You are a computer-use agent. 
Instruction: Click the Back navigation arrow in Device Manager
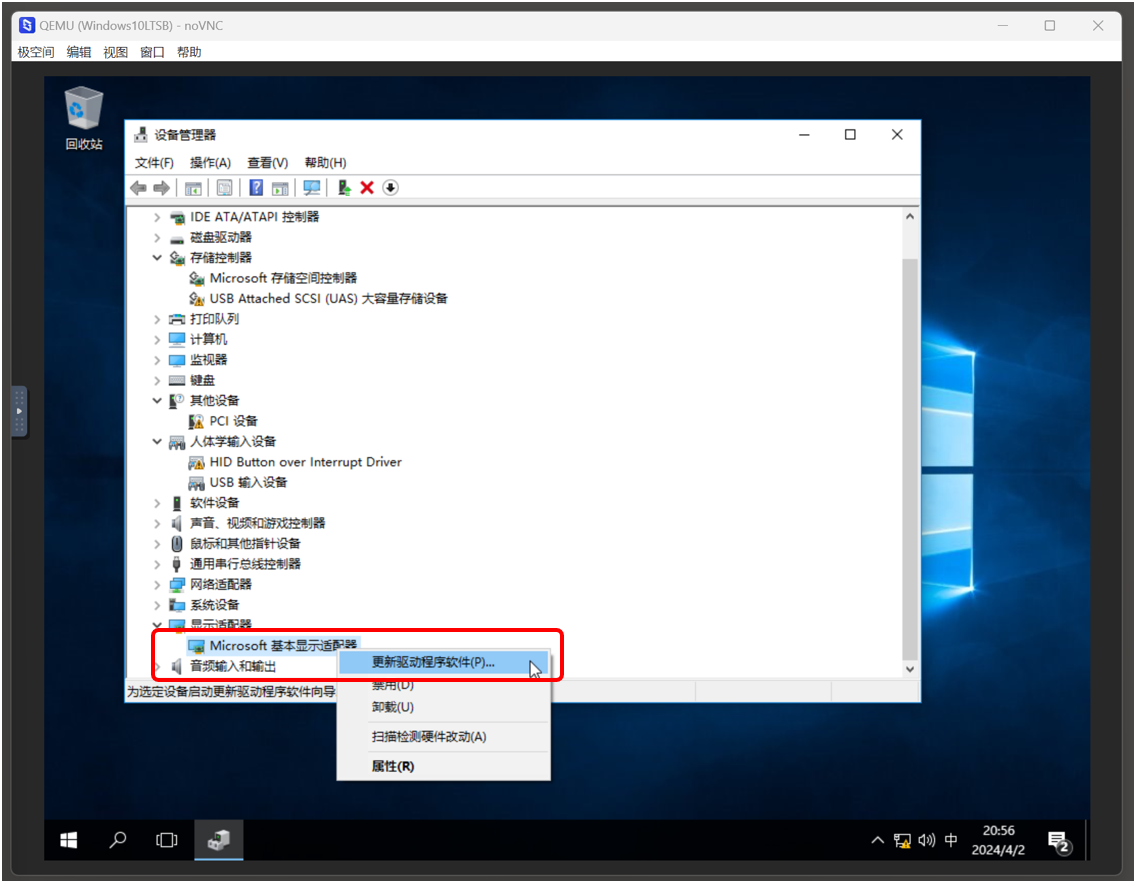[x=138, y=187]
